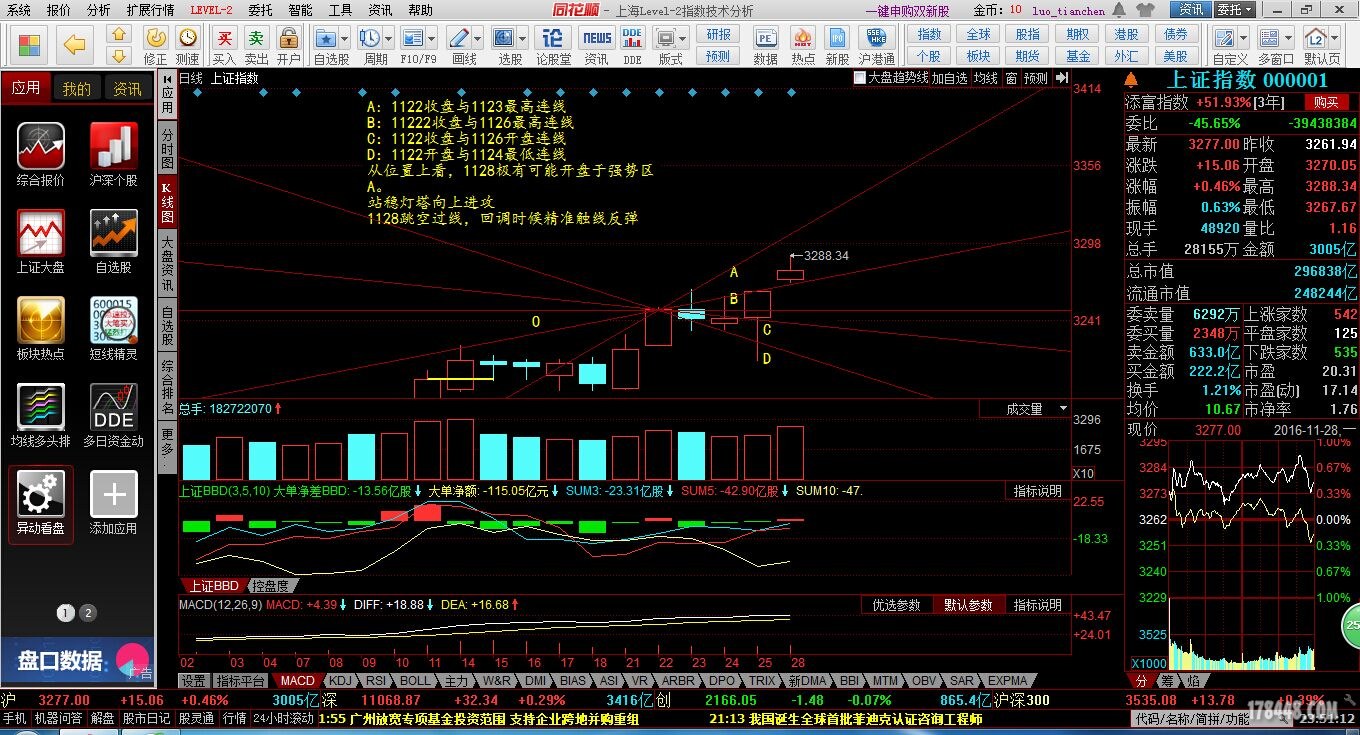
Task: Expand the 画线 dropdown arrow
Action: pyautogui.click(x=478, y=37)
